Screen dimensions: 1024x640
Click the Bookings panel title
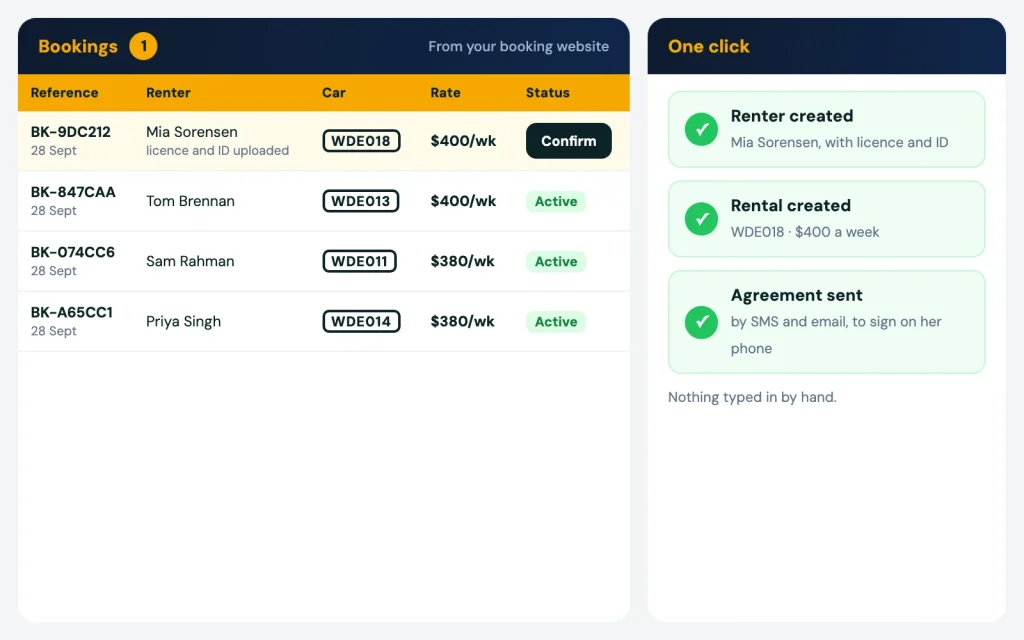(78, 46)
